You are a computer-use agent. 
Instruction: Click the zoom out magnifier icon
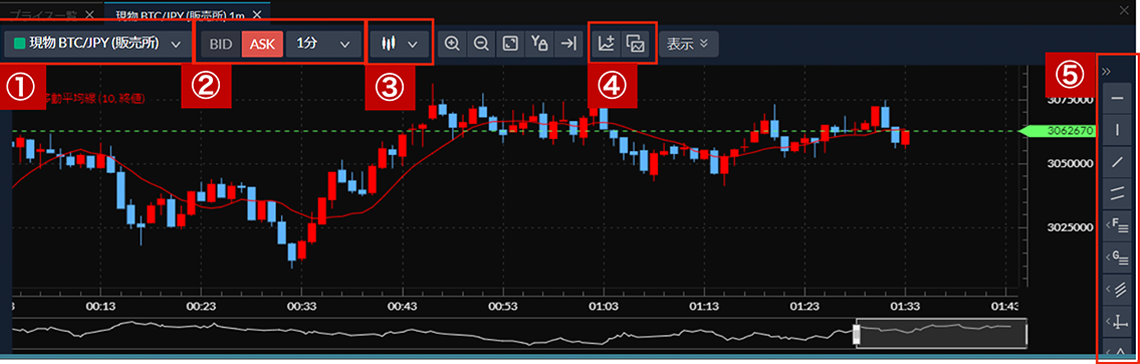coord(481,44)
